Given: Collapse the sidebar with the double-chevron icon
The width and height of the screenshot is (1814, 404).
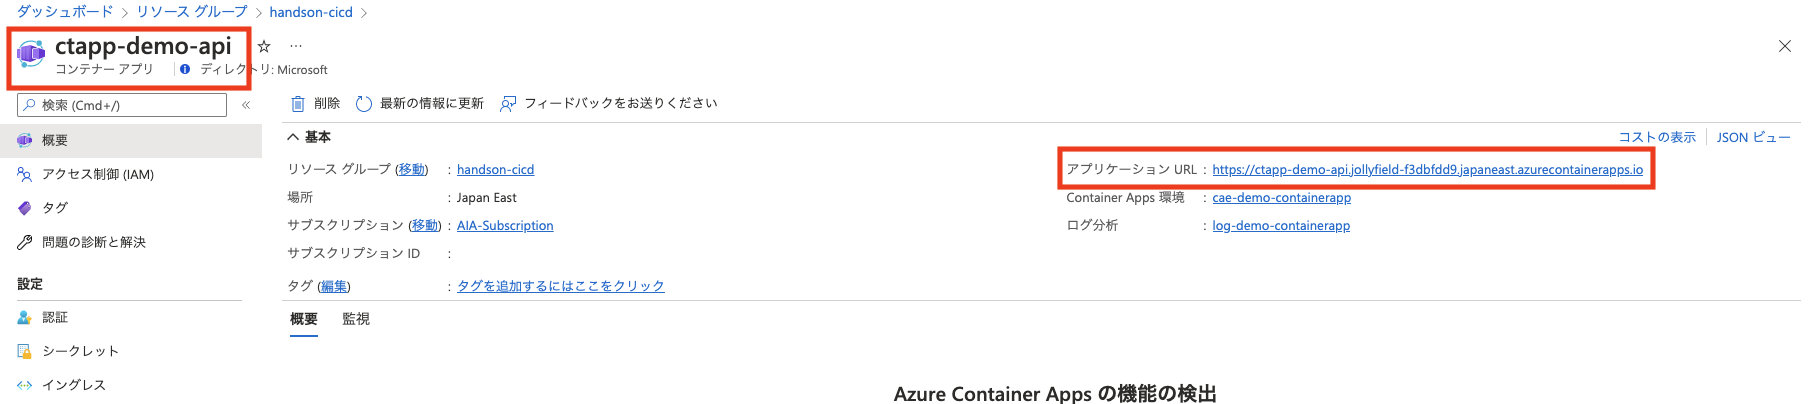Looking at the screenshot, I should [246, 105].
